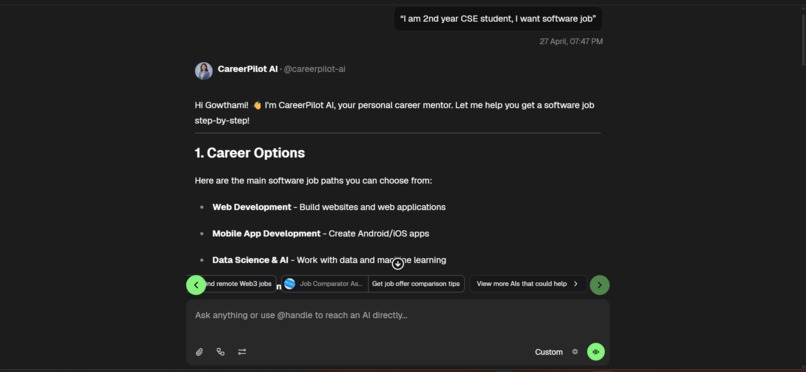Expand View more AIs that could help
The height and width of the screenshot is (372, 806).
click(528, 284)
